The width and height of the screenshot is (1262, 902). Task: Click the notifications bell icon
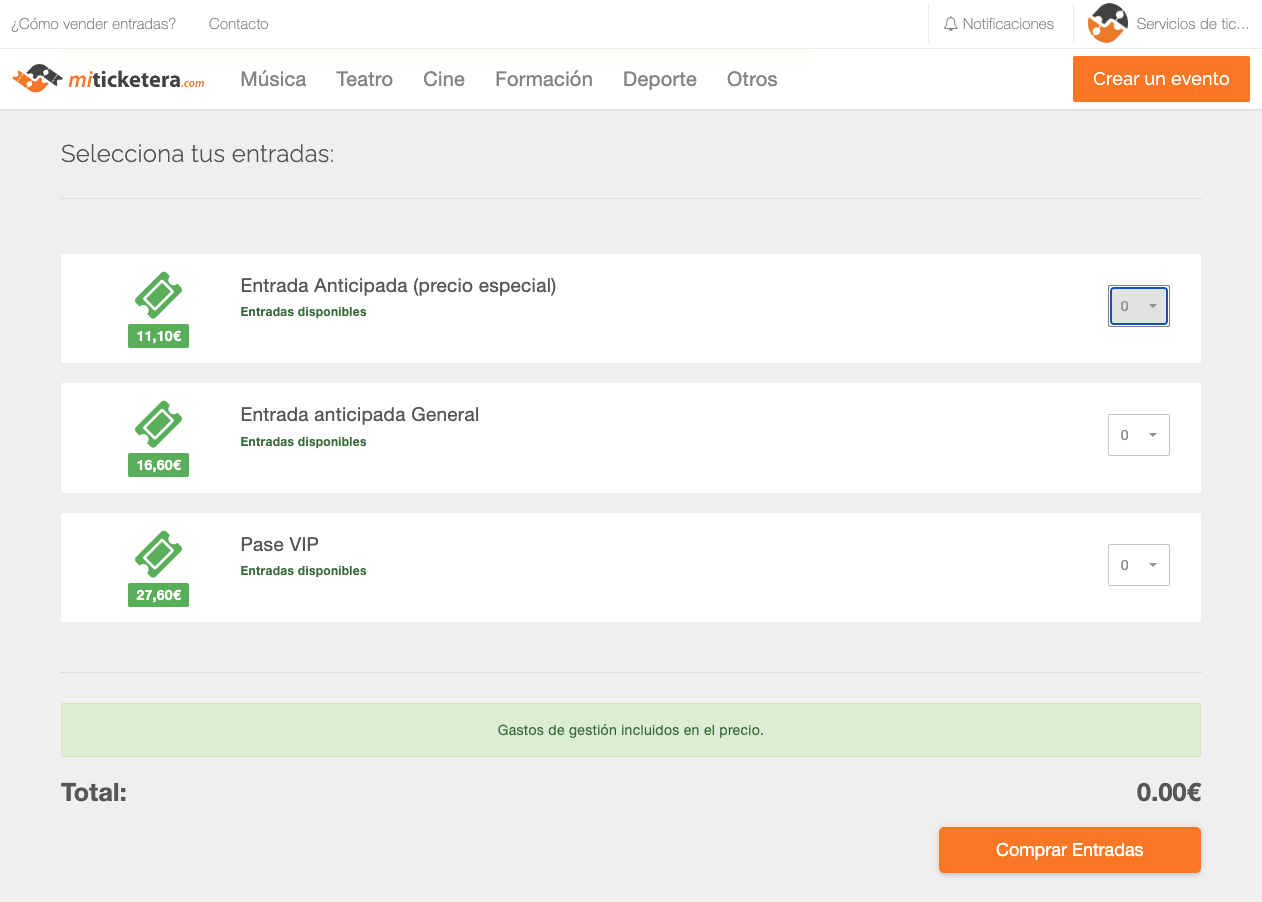pyautogui.click(x=950, y=24)
